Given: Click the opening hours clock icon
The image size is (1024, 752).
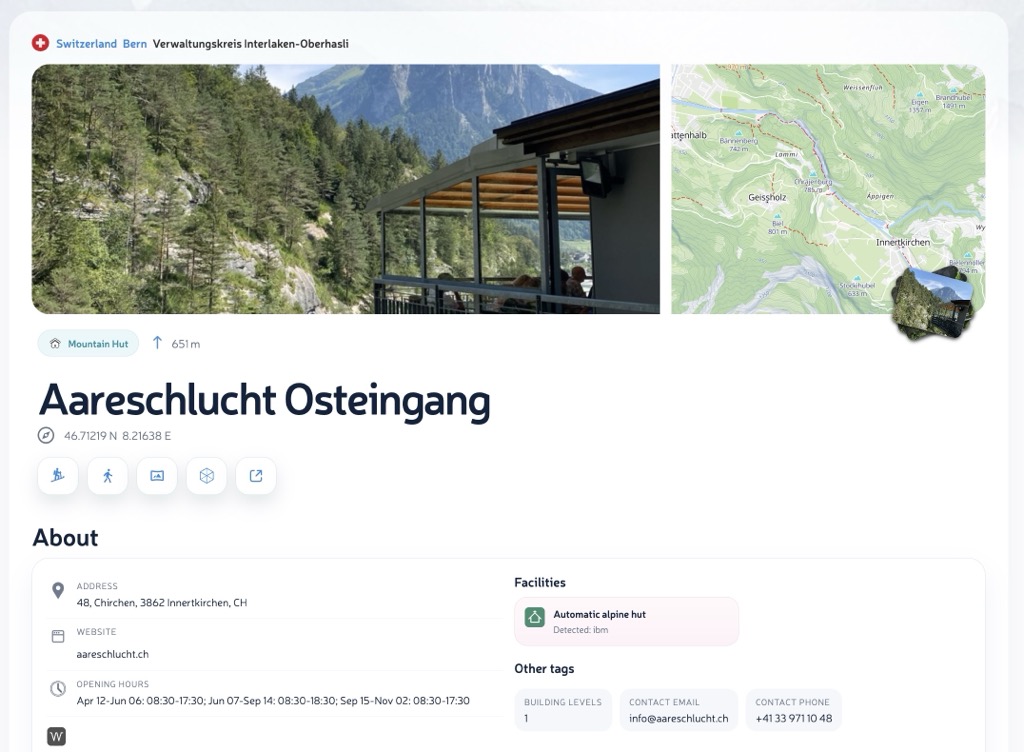Looking at the screenshot, I should point(58,689).
